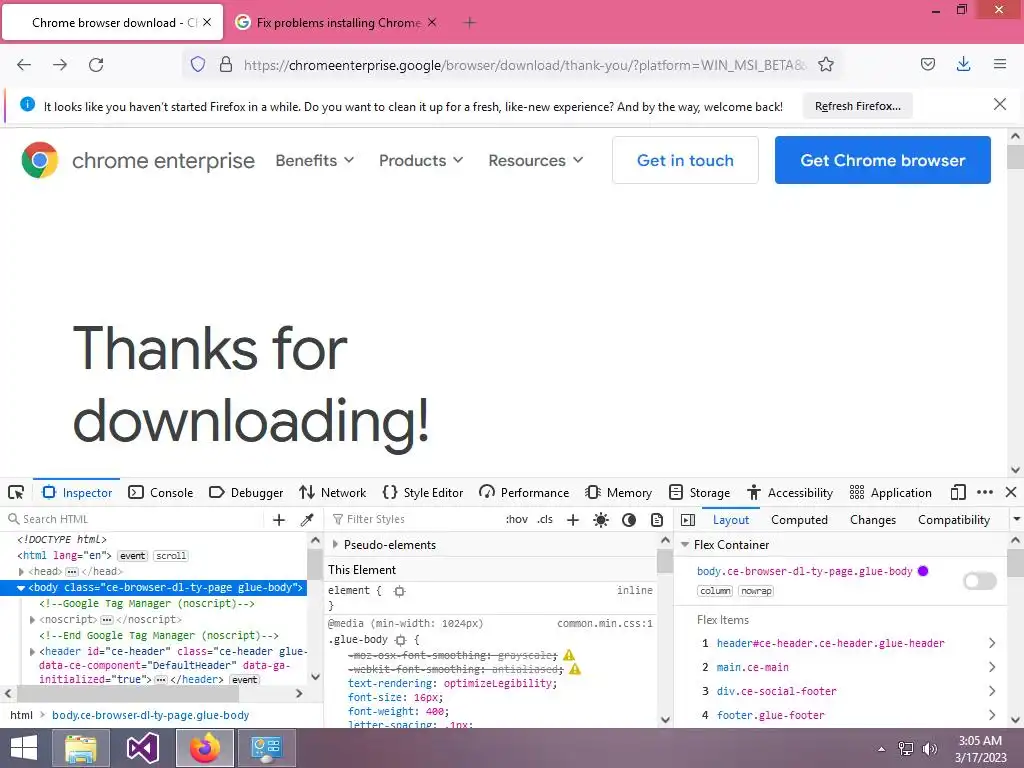Open the Products dropdown menu
Image resolution: width=1024 pixels, height=768 pixels.
421,160
